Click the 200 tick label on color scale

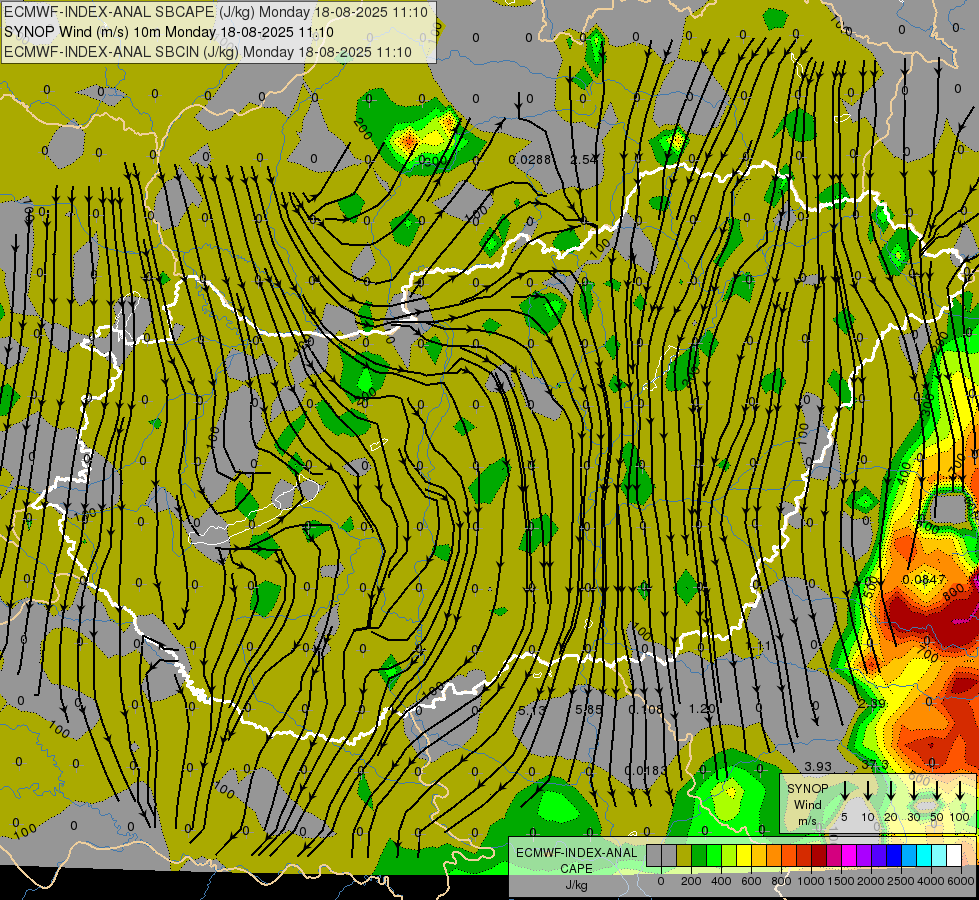(x=691, y=881)
